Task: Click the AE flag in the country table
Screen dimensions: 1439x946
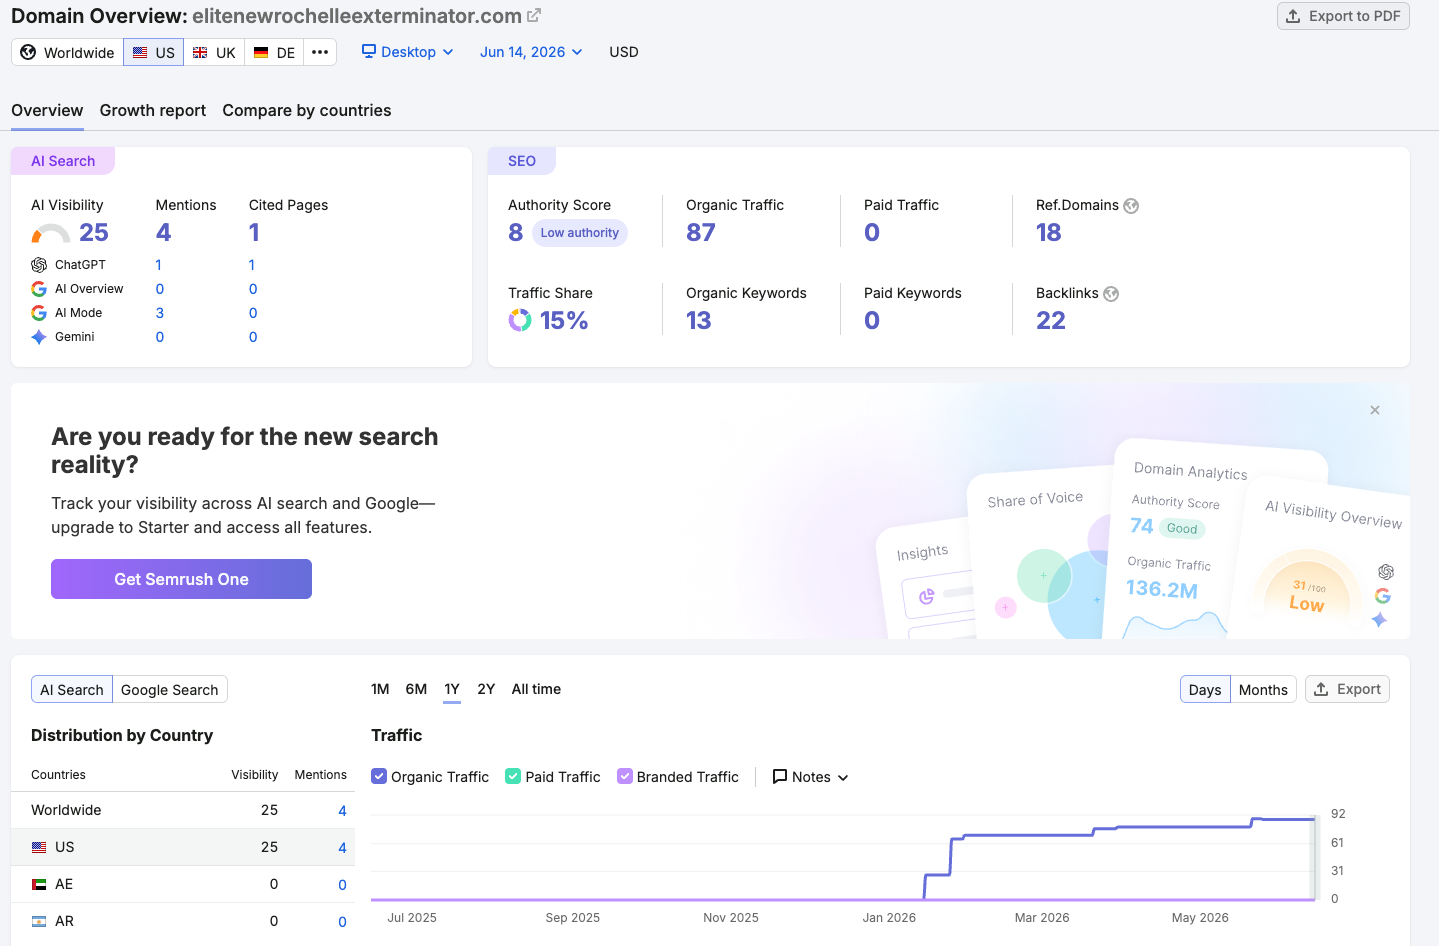Action: point(39,884)
